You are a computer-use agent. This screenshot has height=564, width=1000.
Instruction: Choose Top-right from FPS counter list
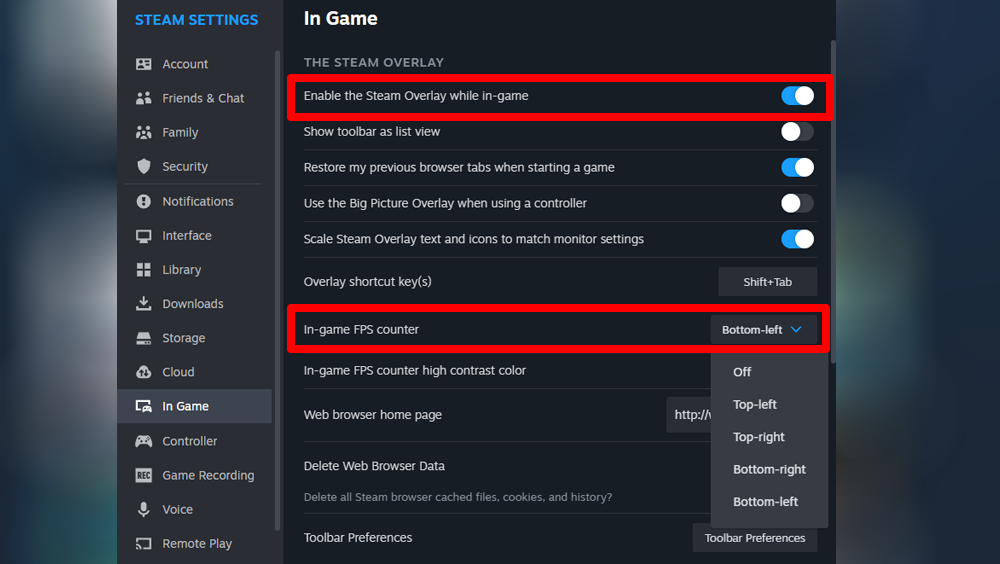[x=759, y=437]
